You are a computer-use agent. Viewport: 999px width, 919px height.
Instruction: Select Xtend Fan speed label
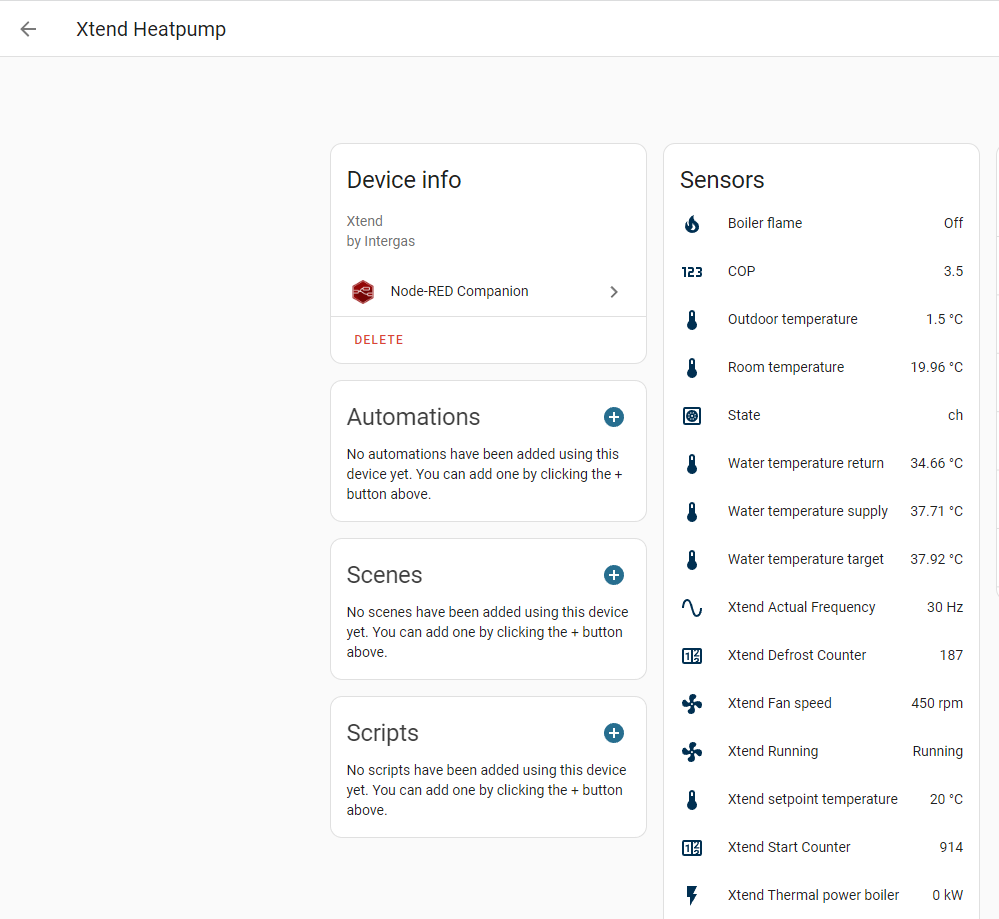[x=779, y=703]
